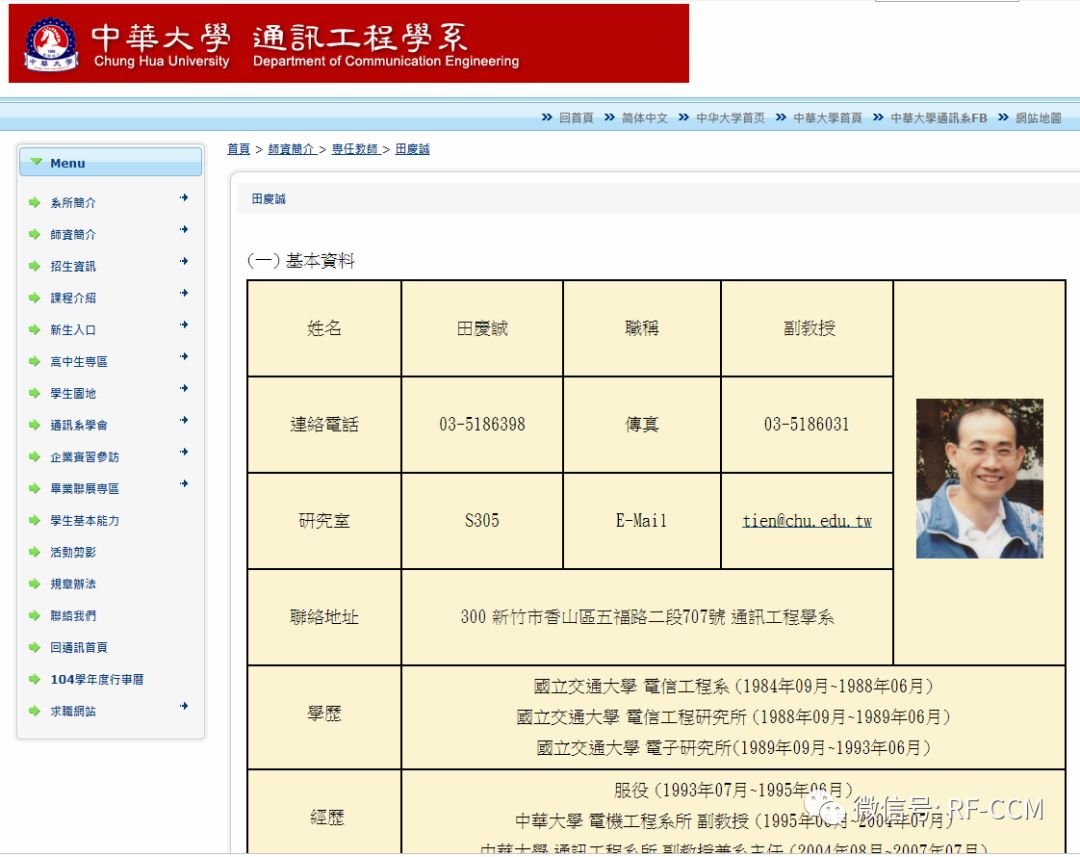Open 畢業聯展專區 sidebar link

(85, 488)
